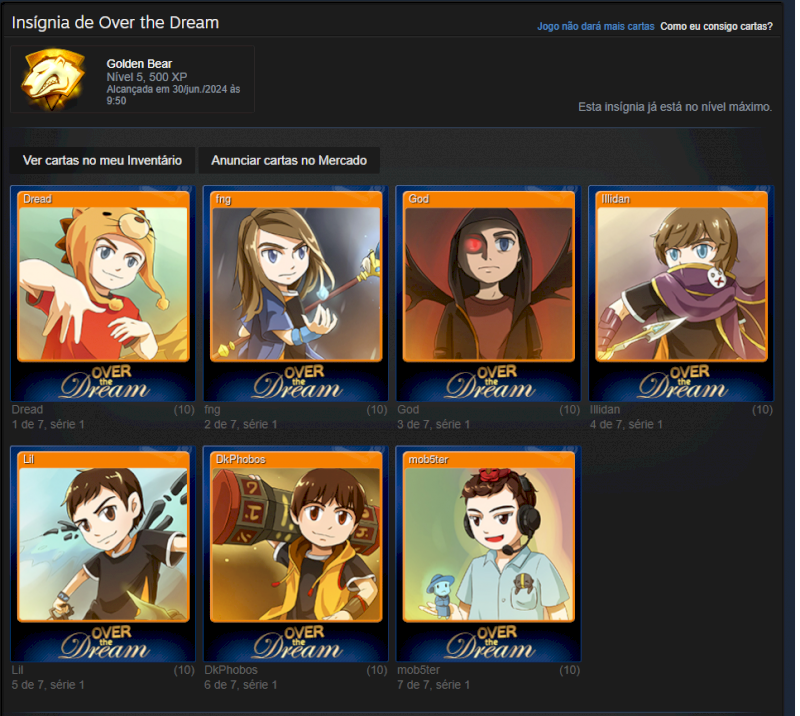Click the 'Lil' name below the card

[x=17, y=670]
